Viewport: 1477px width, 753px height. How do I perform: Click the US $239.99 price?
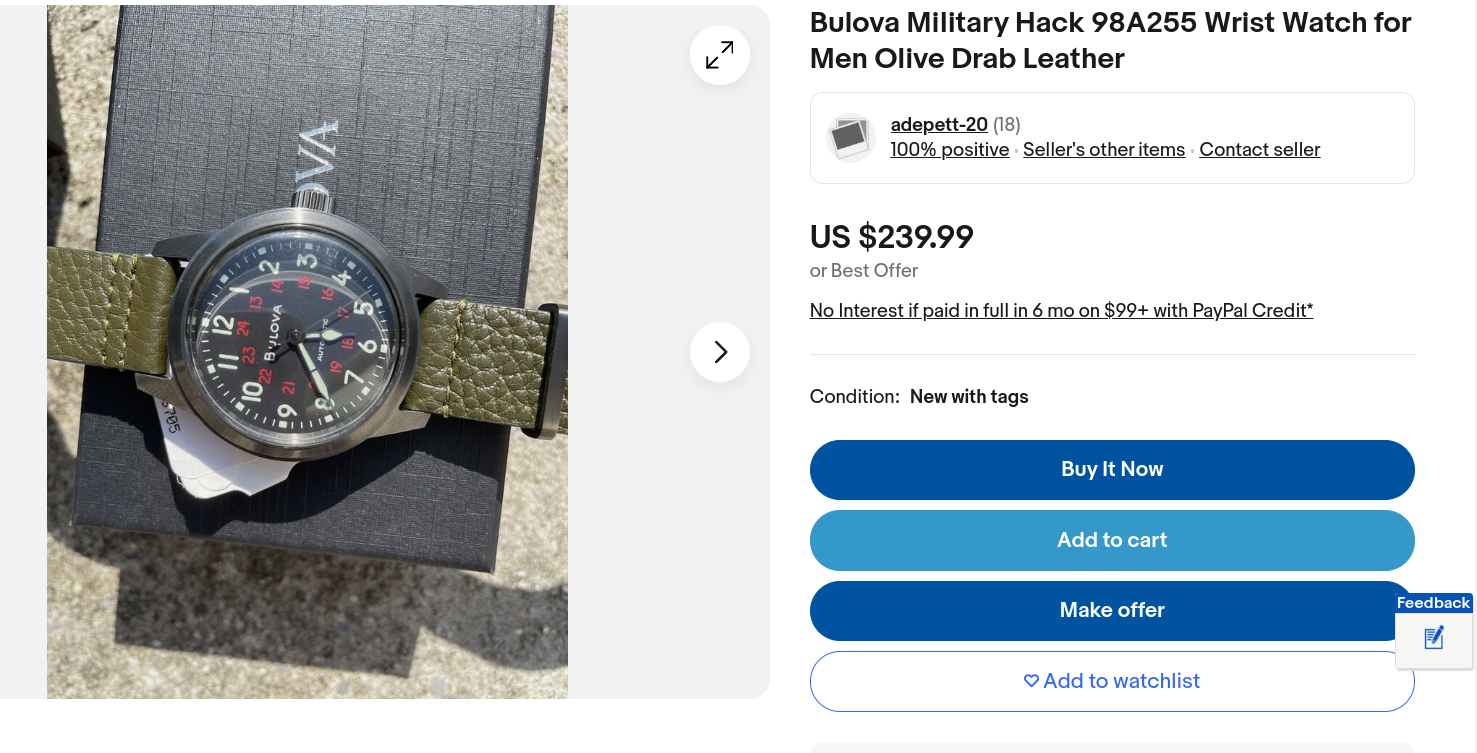point(892,237)
